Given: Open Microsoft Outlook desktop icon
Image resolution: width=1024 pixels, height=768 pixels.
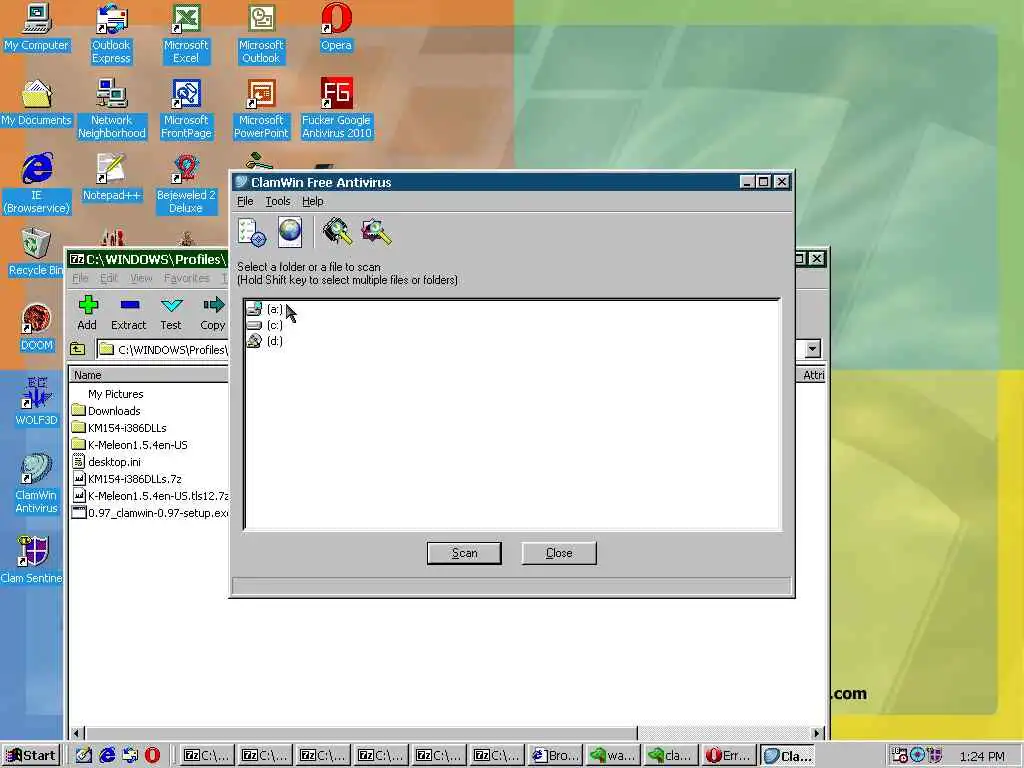Looking at the screenshot, I should tap(261, 34).
